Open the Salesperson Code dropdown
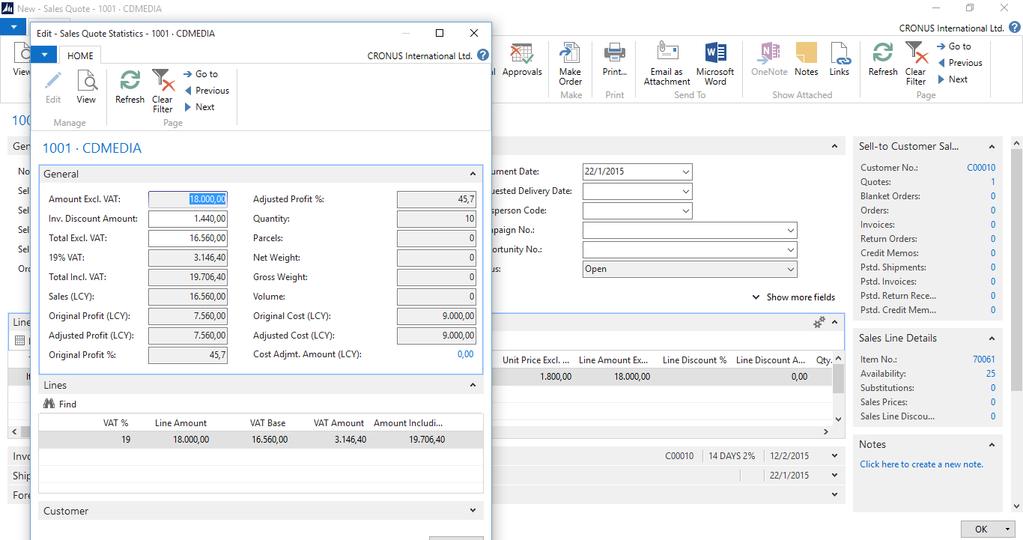 coord(686,211)
